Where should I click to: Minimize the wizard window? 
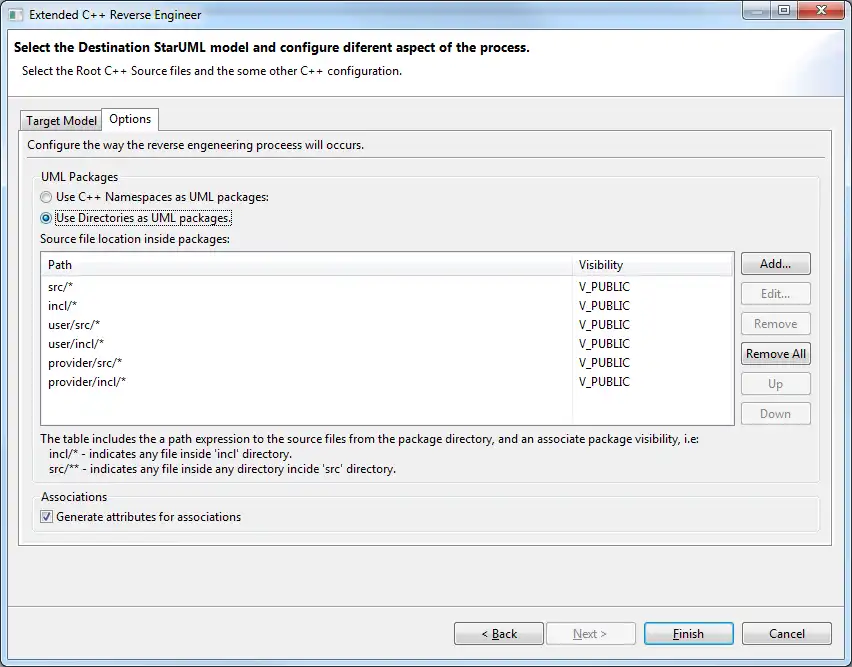coord(757,10)
